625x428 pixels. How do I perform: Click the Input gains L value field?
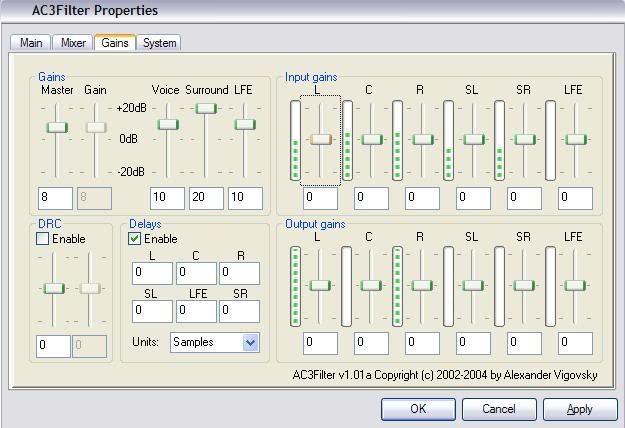point(320,198)
